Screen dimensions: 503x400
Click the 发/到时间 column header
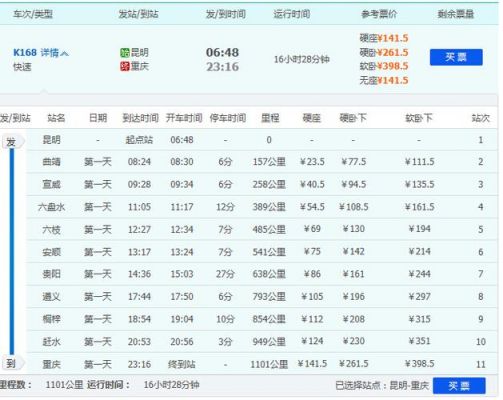coord(226,14)
